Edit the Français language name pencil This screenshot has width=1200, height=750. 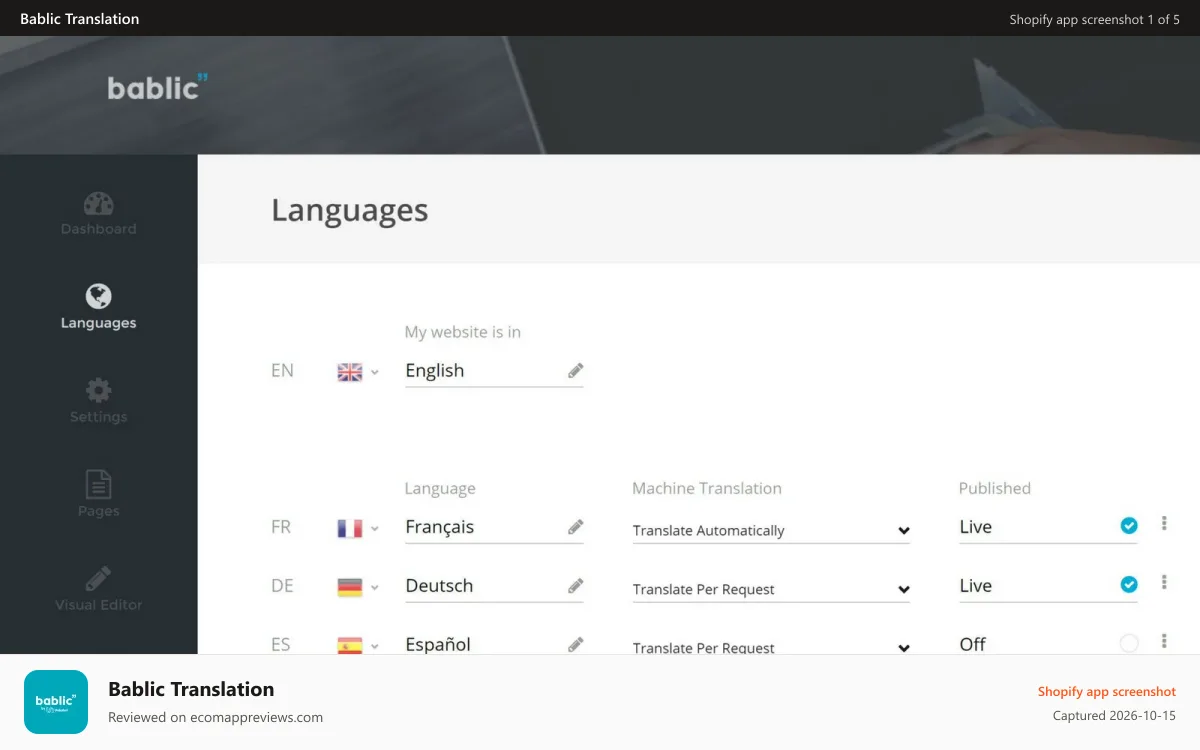coord(576,527)
